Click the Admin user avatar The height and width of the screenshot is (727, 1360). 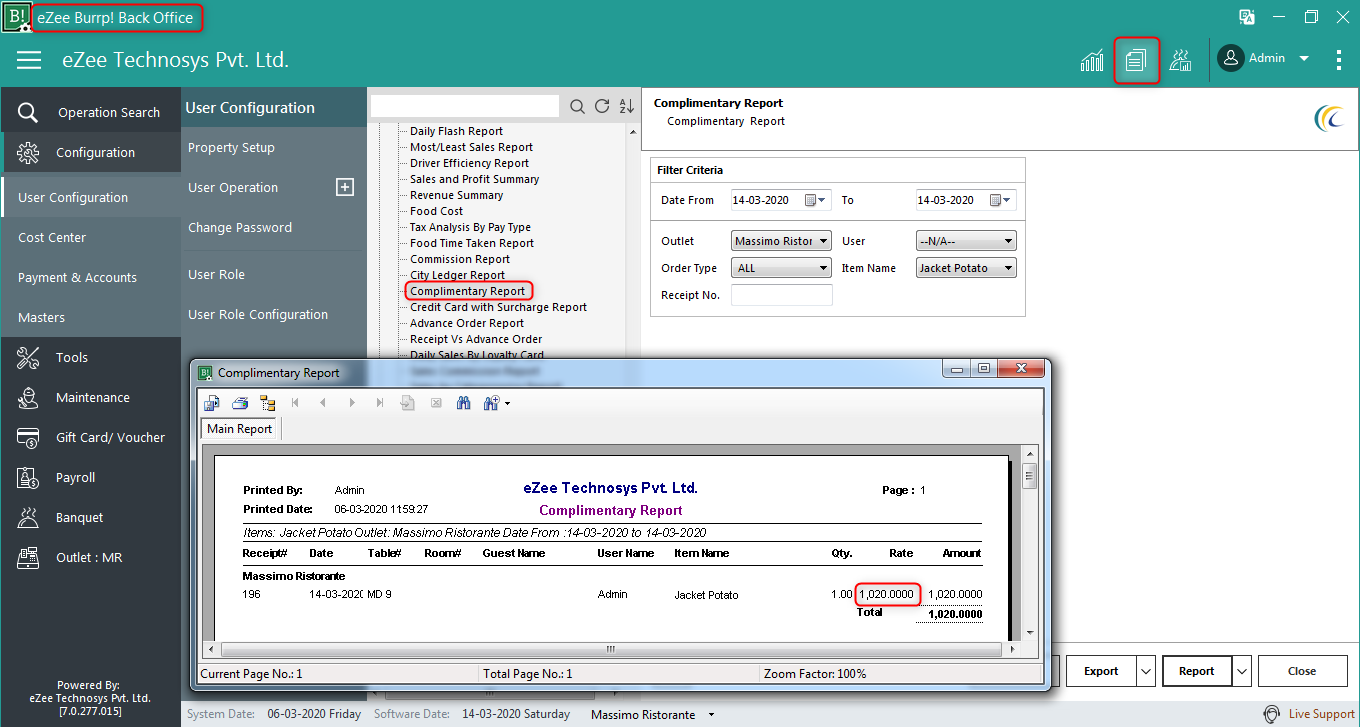point(1231,58)
